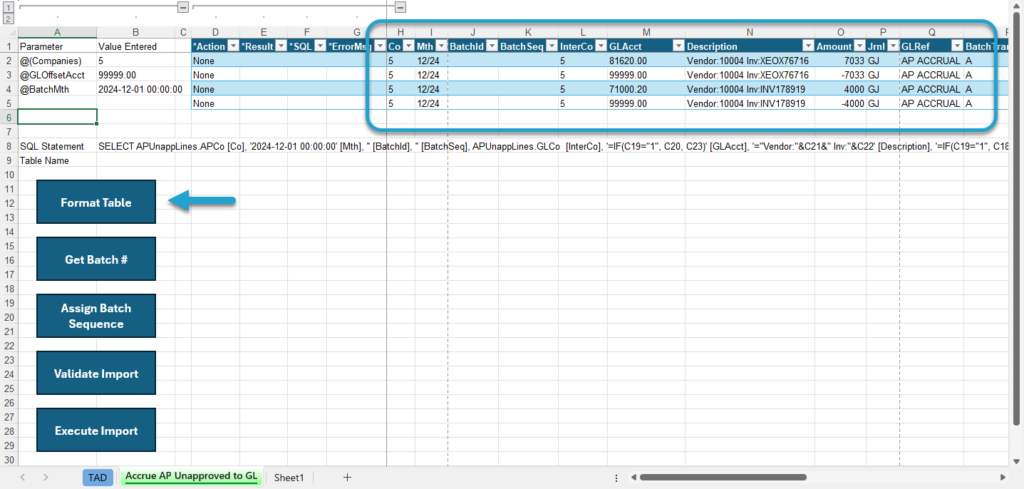Collapse the second column outline group above column H
The height and width of the screenshot is (489, 1024).
pos(400,7)
